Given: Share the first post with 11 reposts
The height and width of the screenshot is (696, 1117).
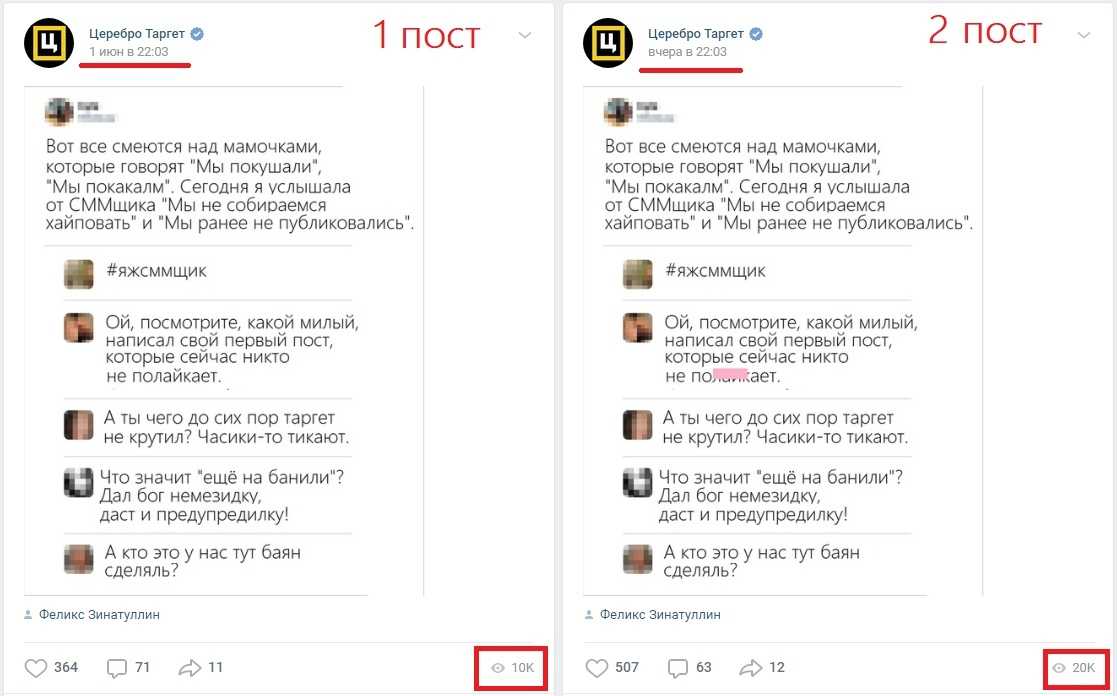Looking at the screenshot, I should [201, 668].
